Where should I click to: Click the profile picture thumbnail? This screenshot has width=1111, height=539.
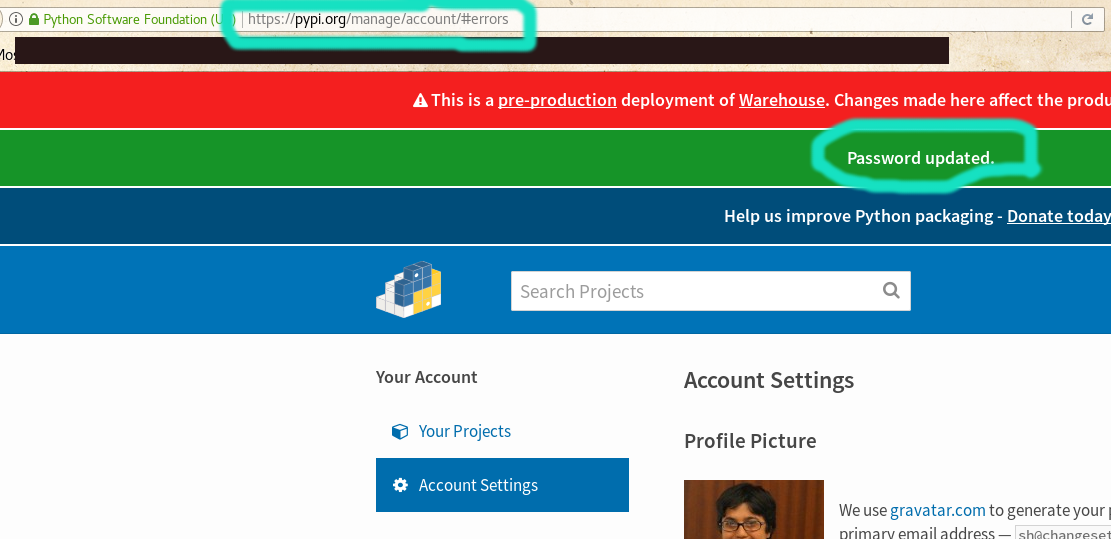(754, 510)
